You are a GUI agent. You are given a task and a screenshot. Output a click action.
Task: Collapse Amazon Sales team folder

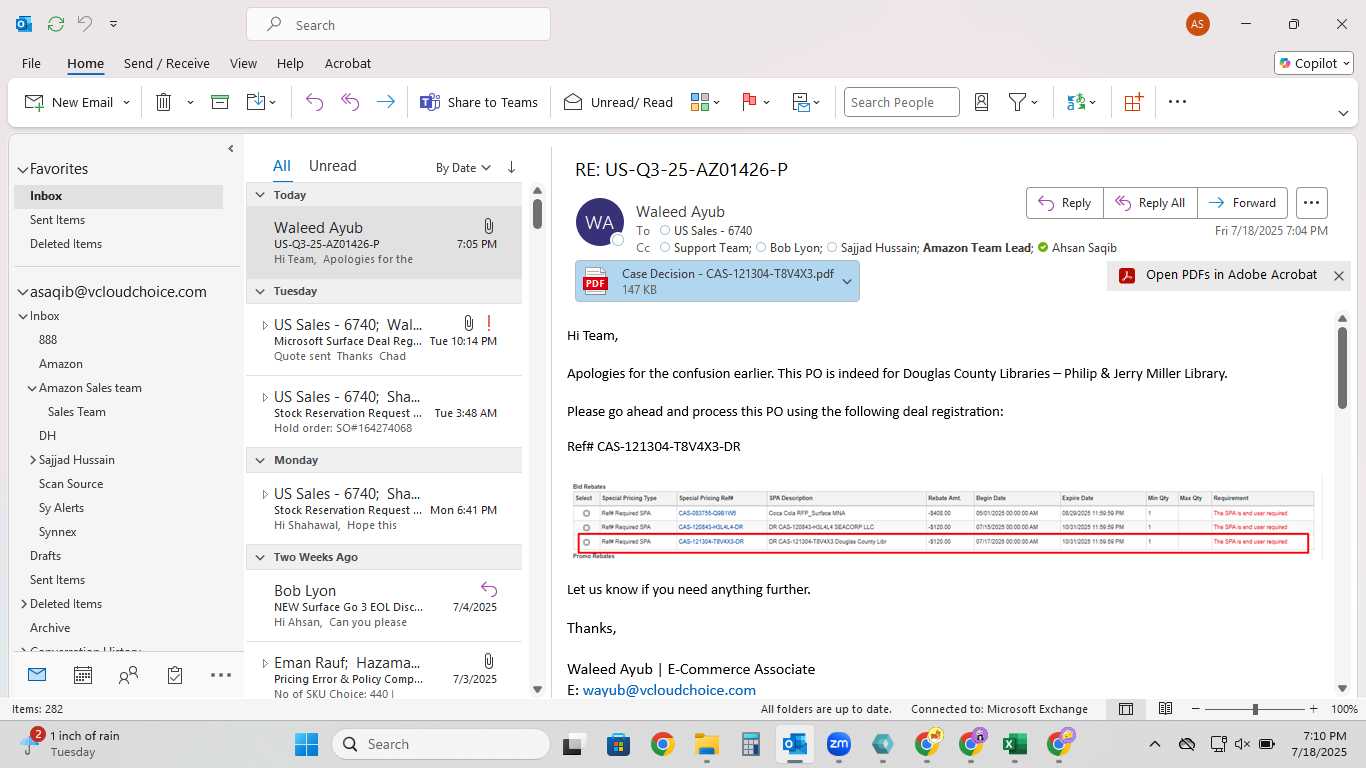pyautogui.click(x=32, y=388)
